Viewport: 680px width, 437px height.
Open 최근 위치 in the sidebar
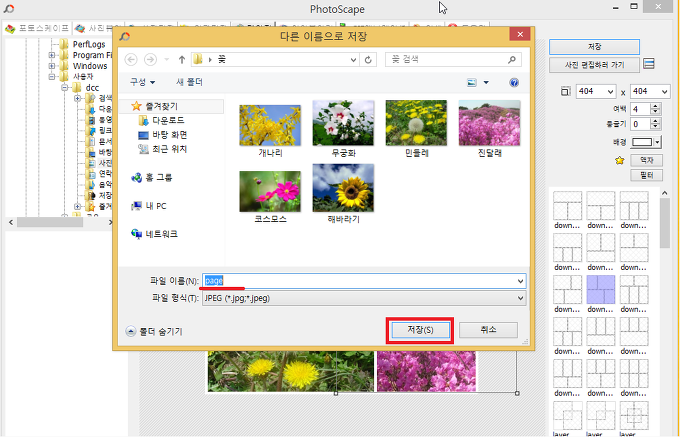(x=169, y=149)
